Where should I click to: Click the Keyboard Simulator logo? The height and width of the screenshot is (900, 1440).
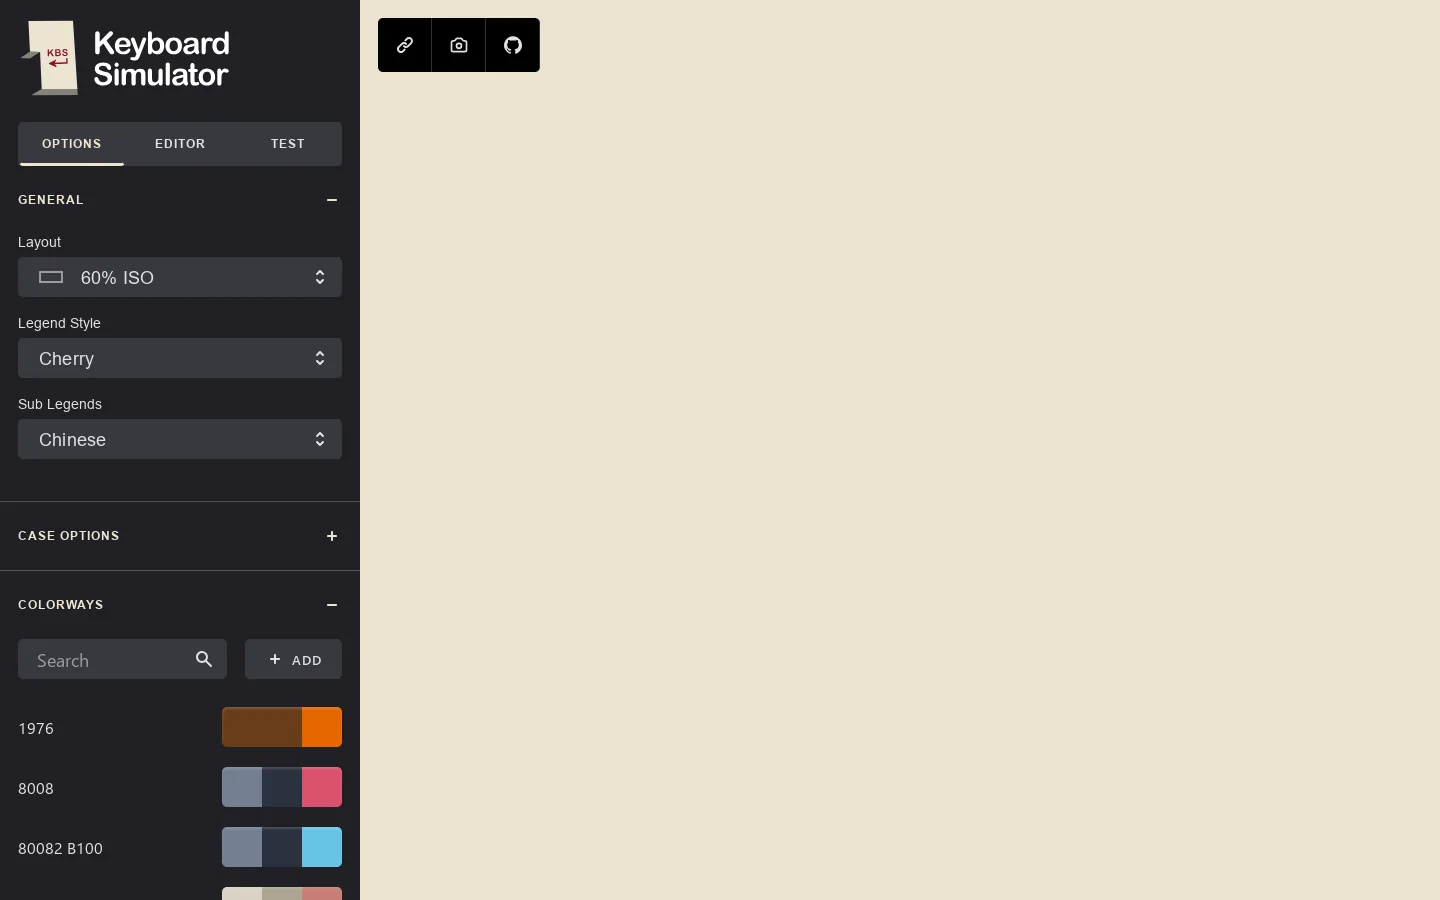[x=126, y=58]
